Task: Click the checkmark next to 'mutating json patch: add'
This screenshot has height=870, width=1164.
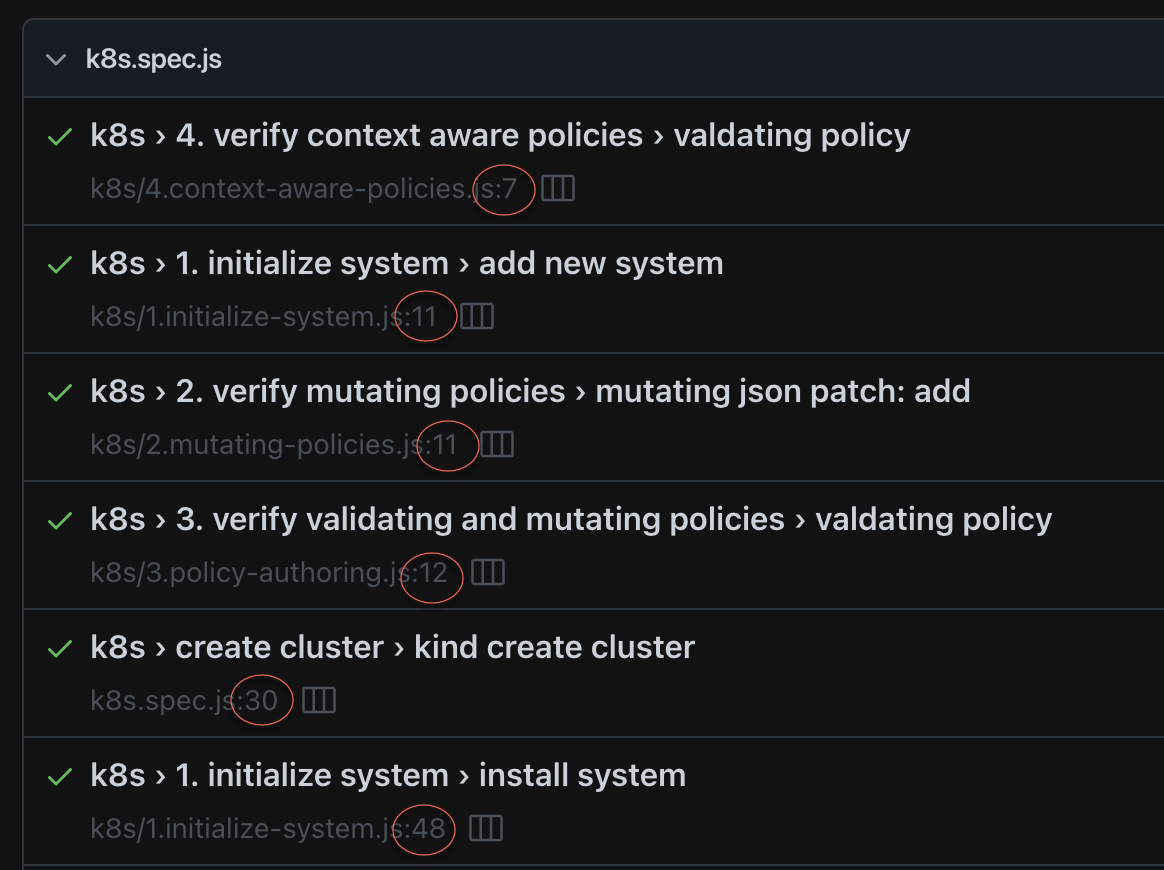Action: [59, 391]
